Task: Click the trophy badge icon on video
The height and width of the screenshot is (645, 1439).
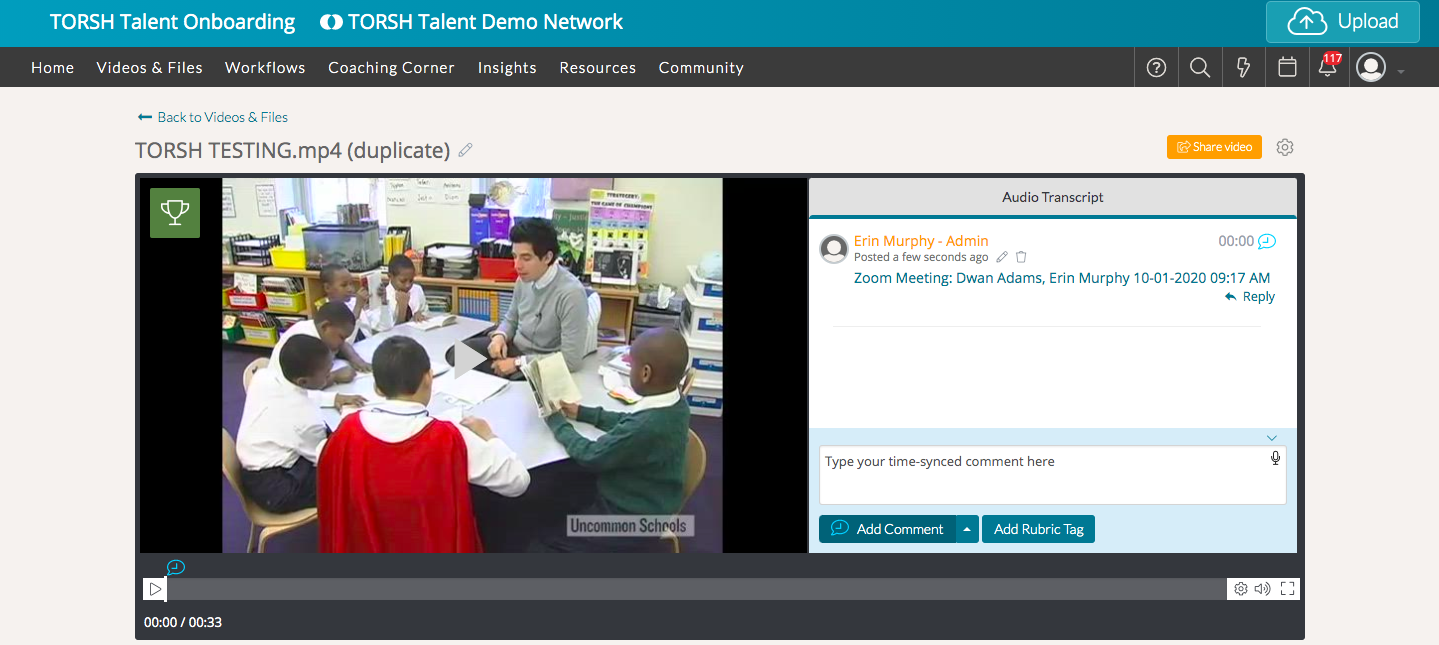Action: click(x=175, y=213)
